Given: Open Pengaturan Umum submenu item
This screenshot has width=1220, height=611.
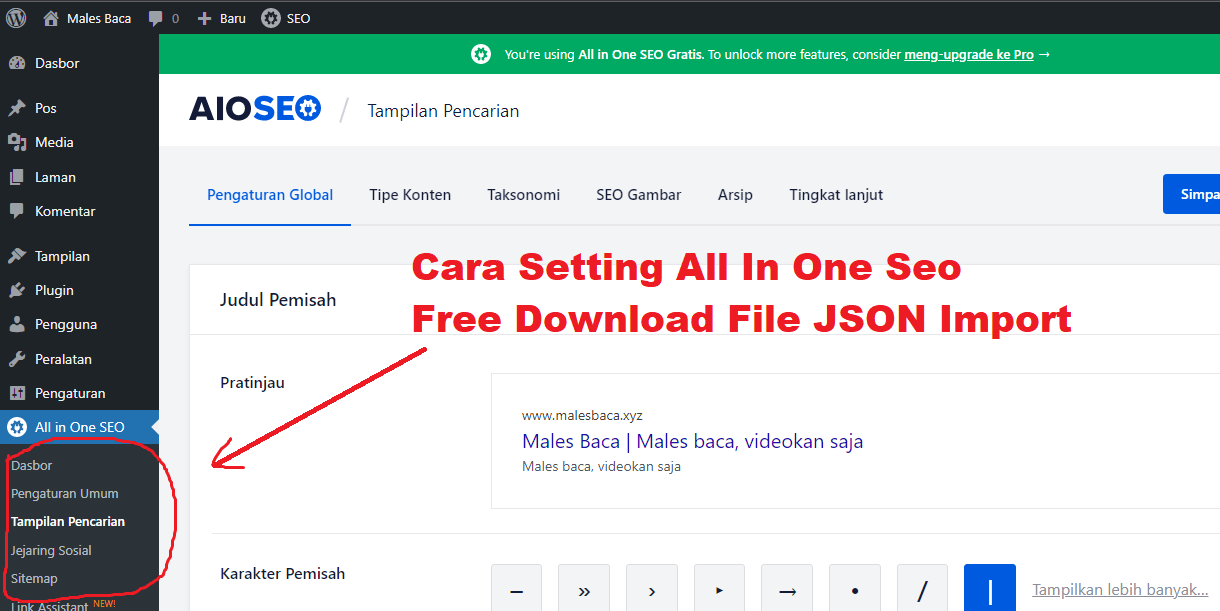Looking at the screenshot, I should coord(65,493).
